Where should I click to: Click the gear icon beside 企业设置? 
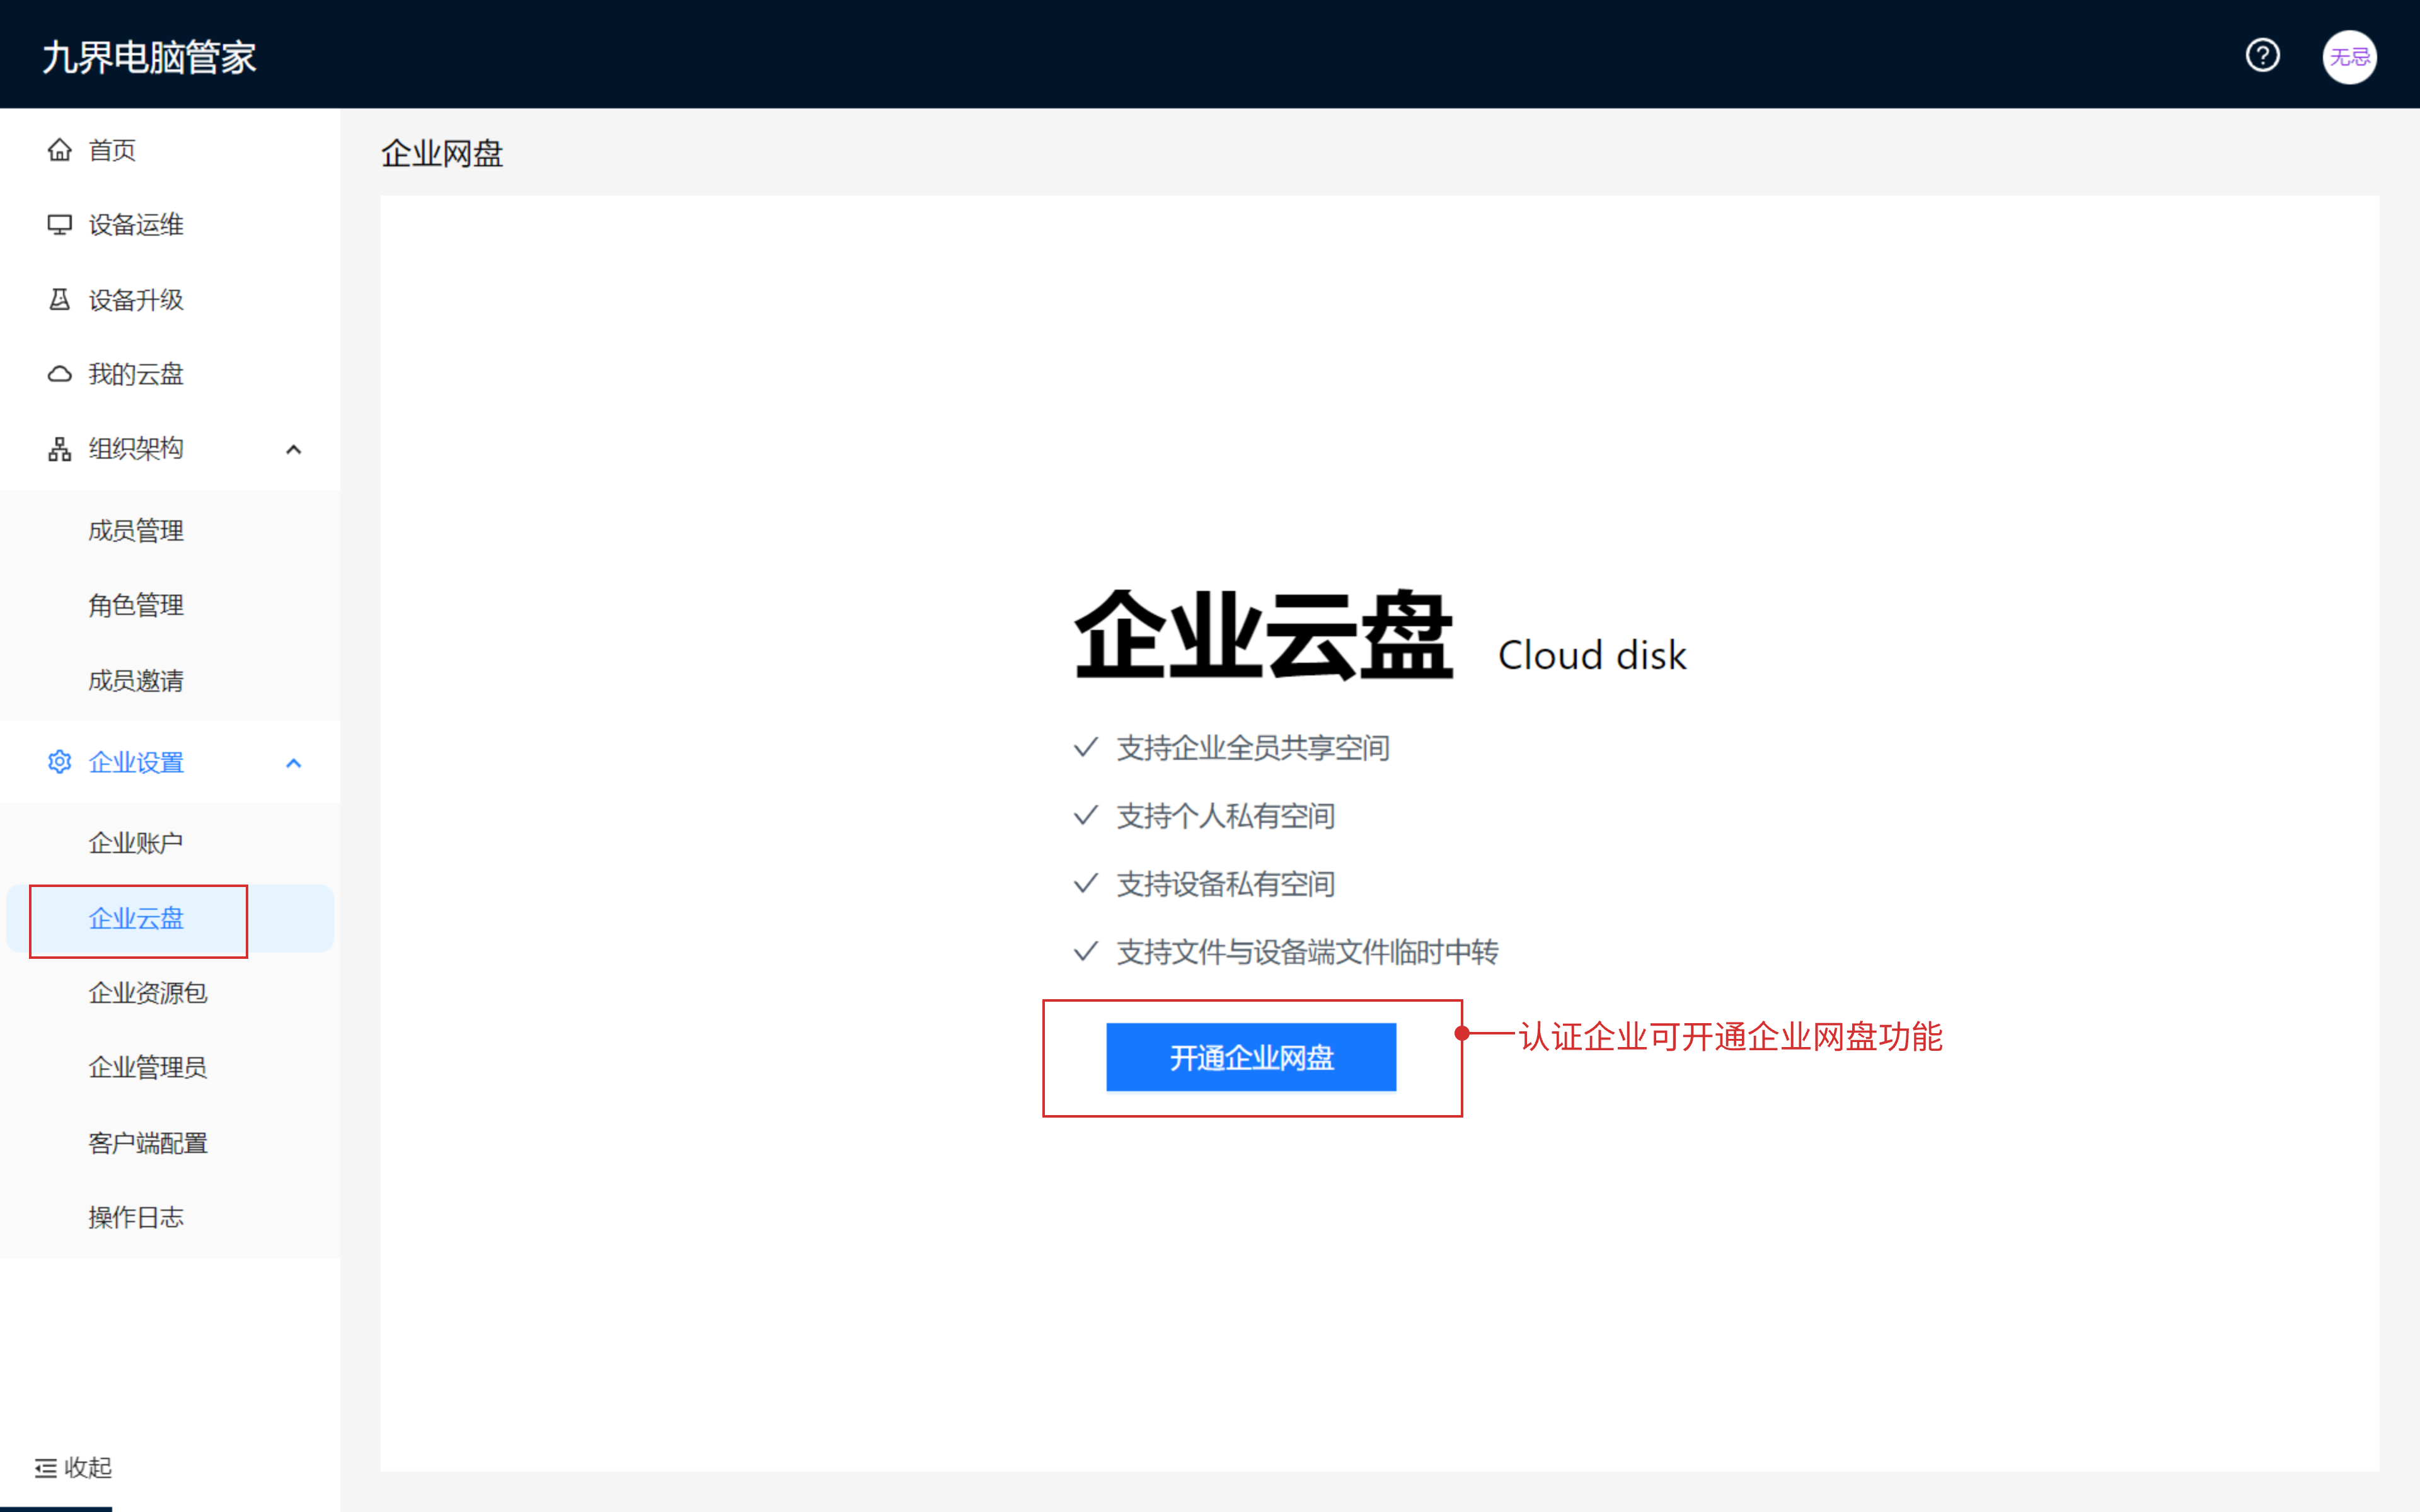(x=60, y=762)
